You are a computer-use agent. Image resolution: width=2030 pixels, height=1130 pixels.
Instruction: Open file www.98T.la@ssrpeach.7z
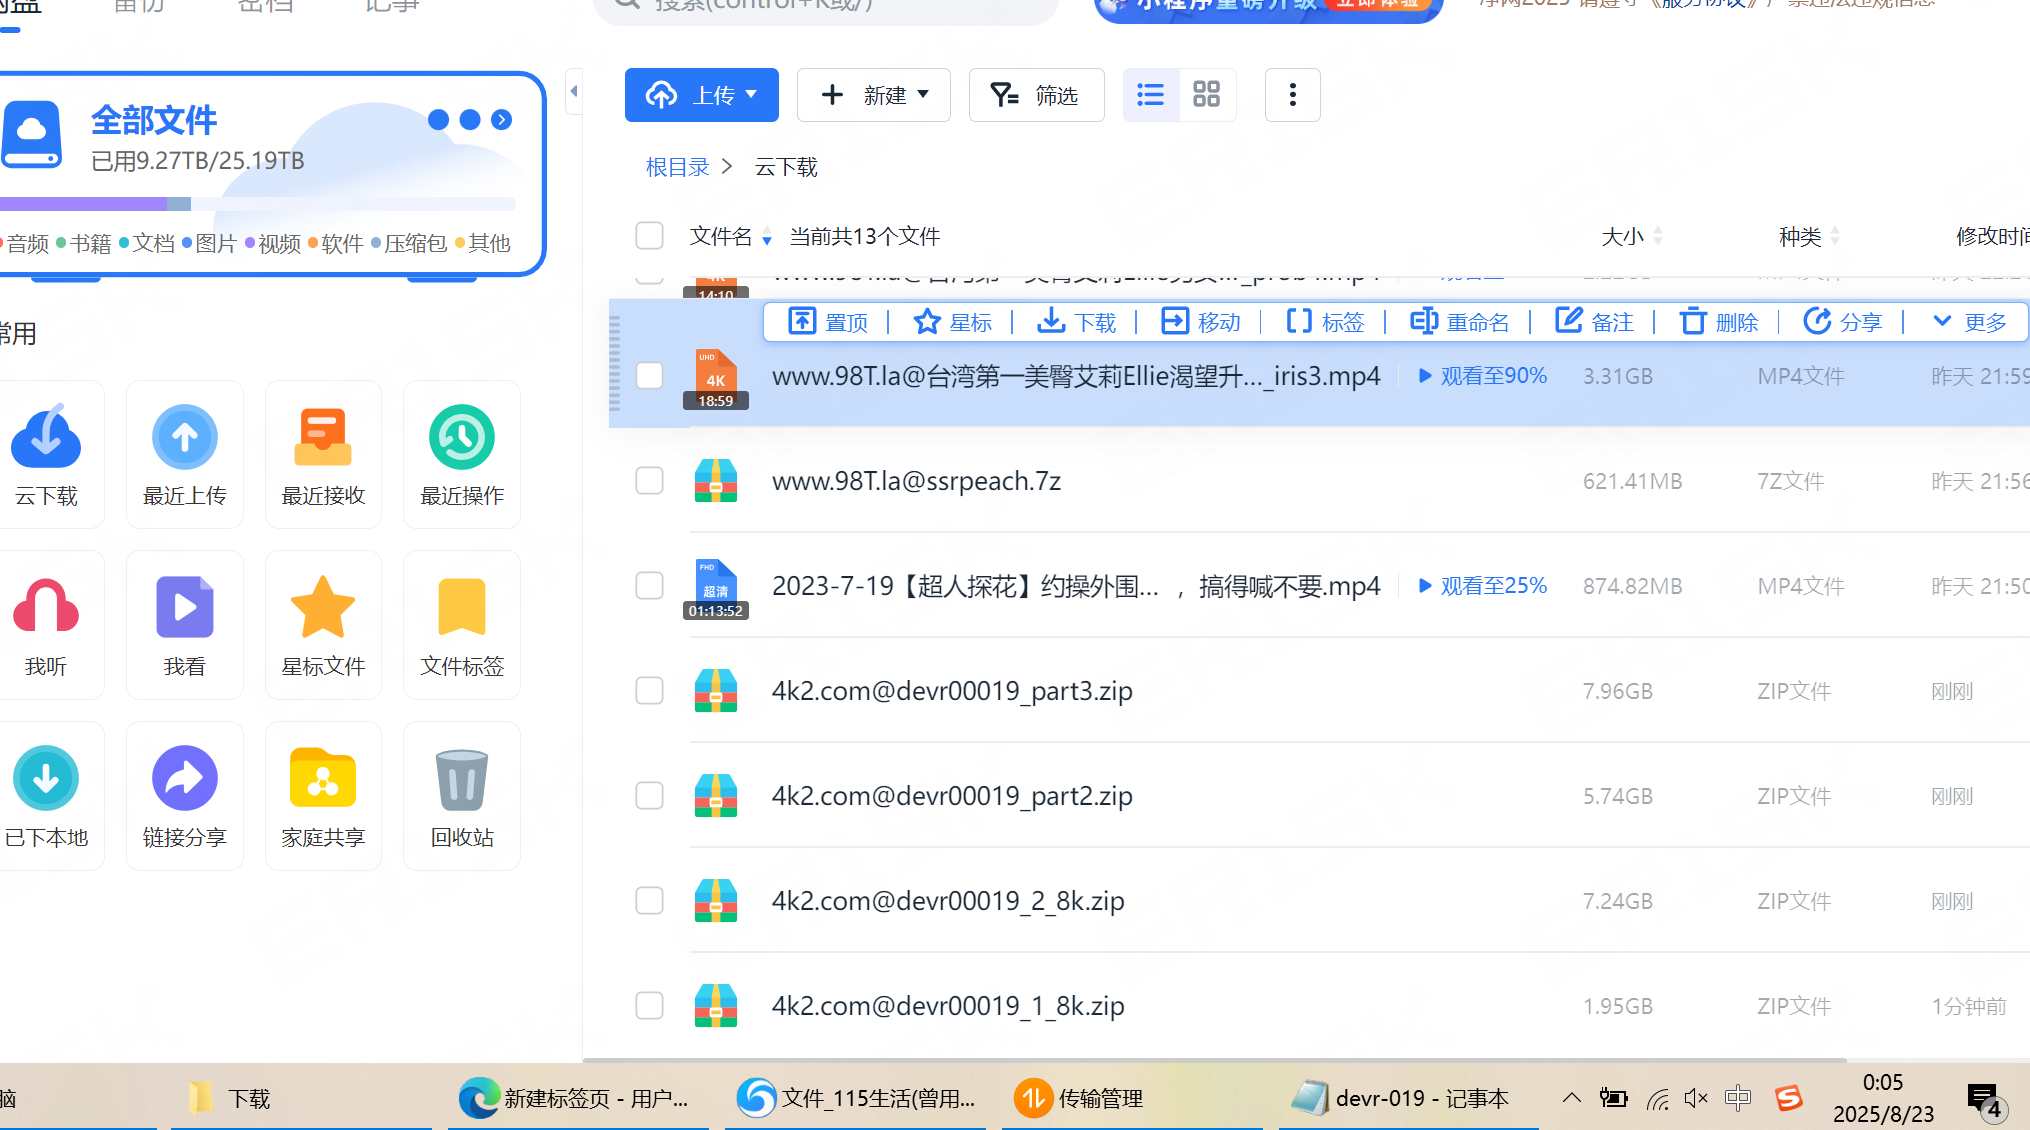[916, 481]
